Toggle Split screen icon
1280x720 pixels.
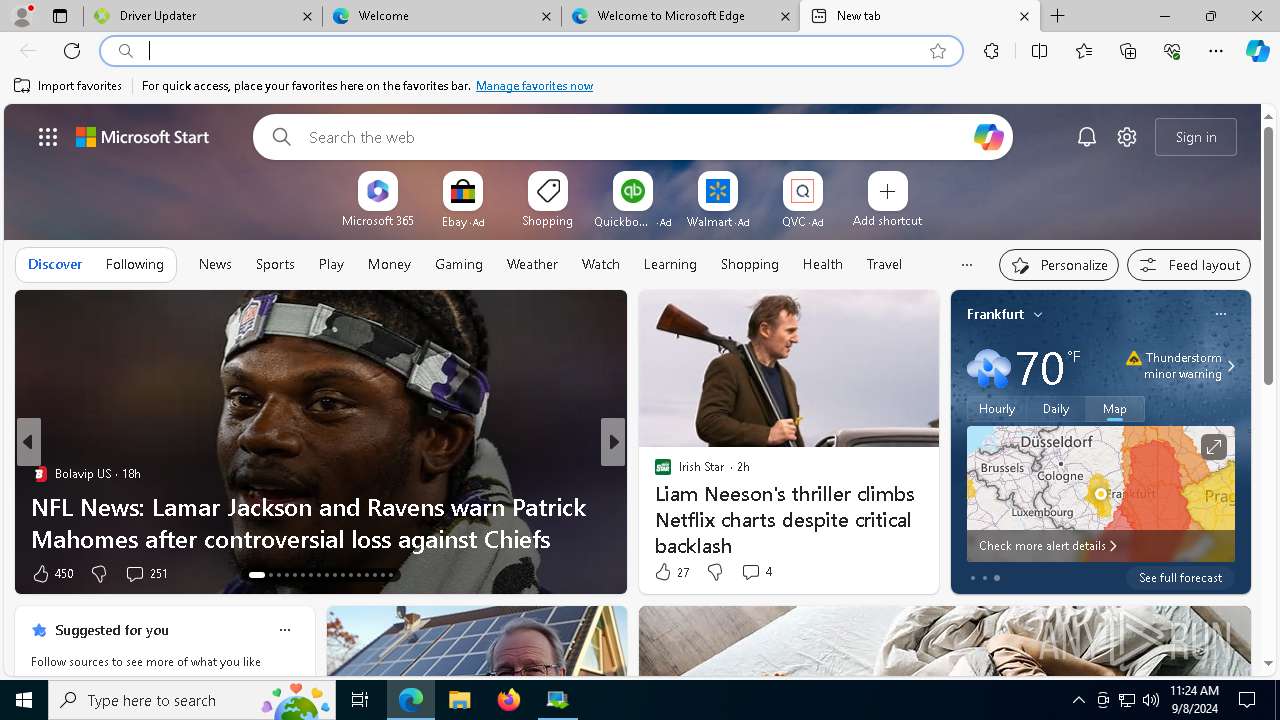(1039, 51)
